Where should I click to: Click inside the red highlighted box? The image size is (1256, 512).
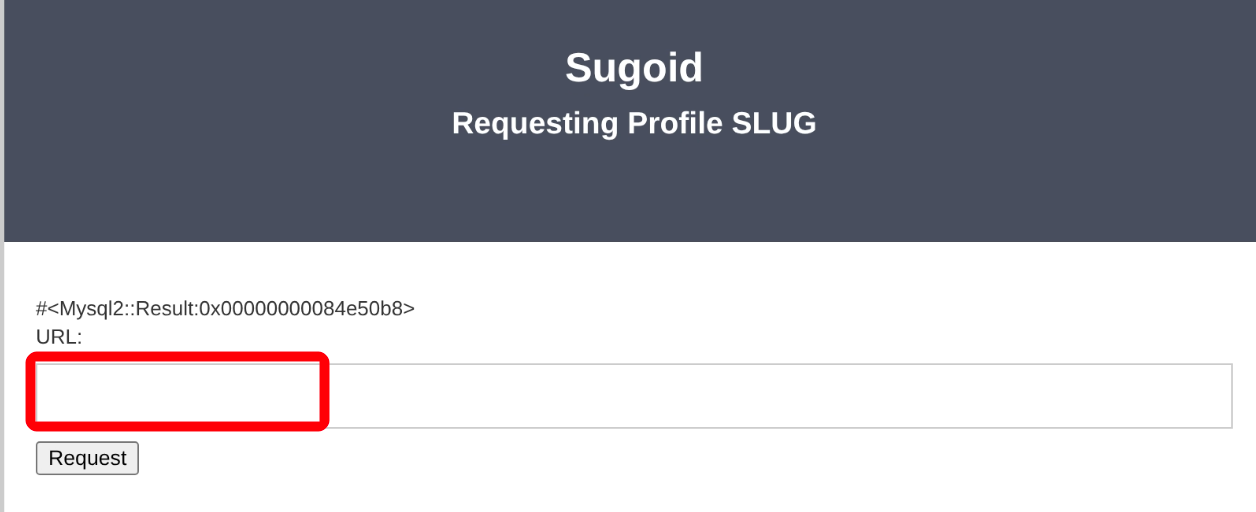[177, 391]
